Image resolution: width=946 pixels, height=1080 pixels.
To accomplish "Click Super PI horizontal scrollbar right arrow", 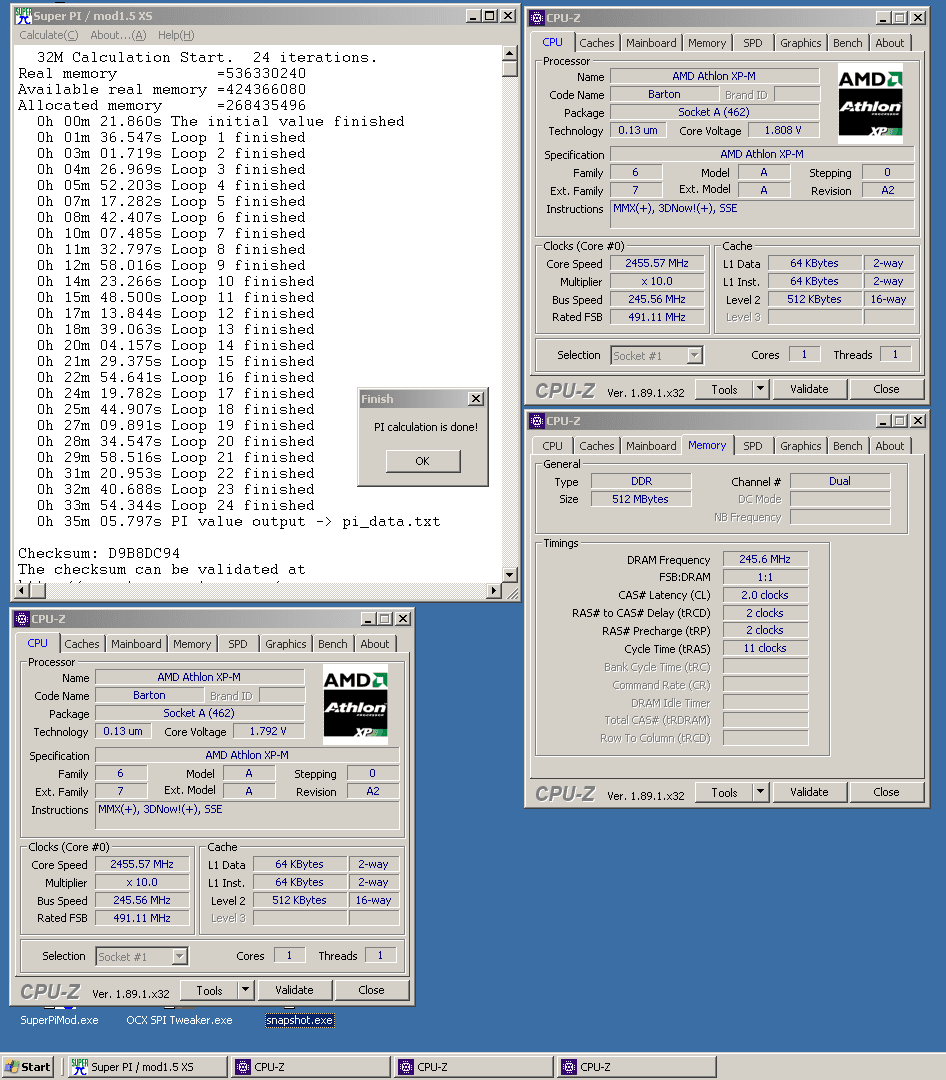I will coord(493,590).
